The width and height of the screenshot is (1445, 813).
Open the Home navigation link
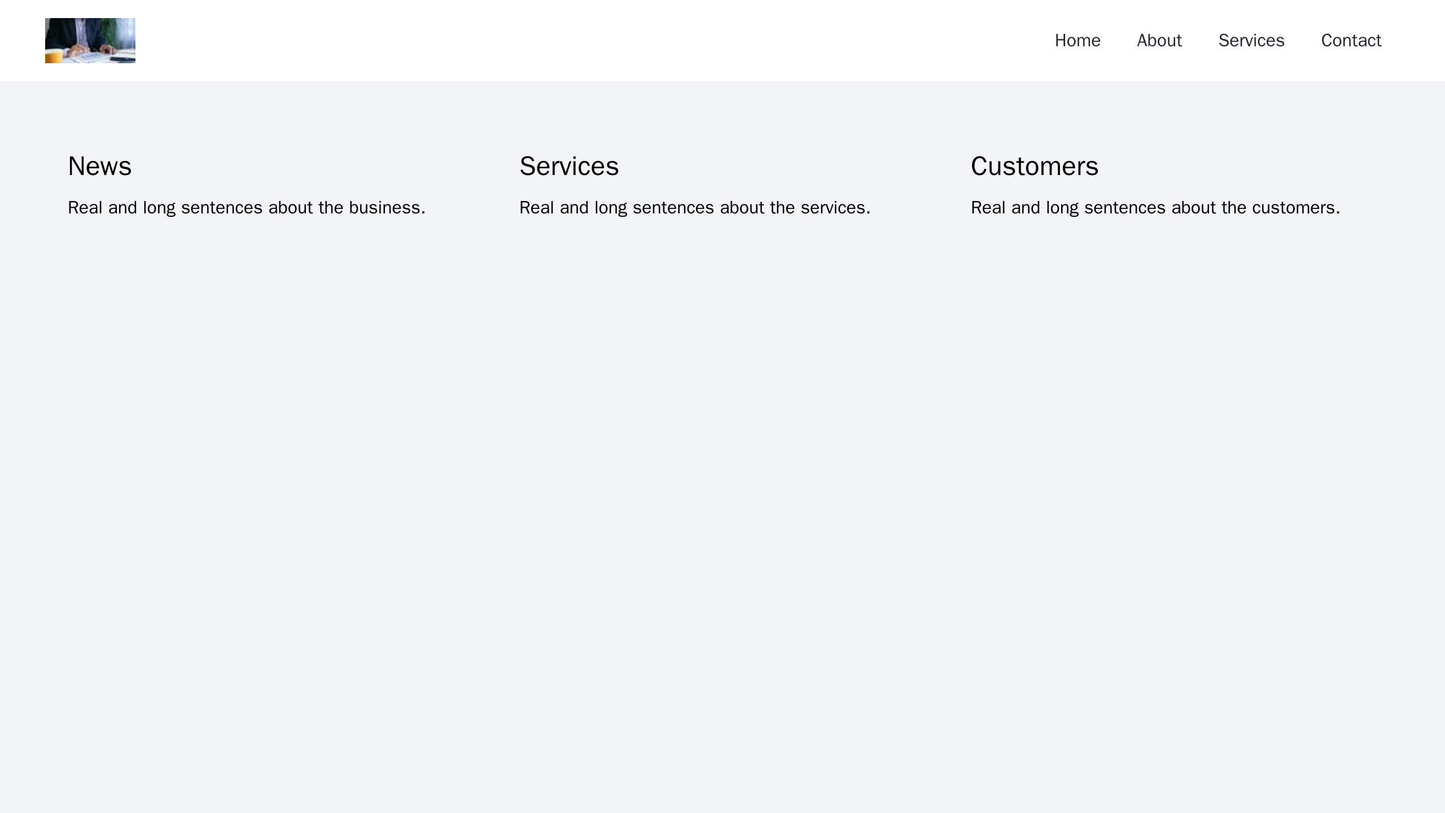pos(1077,40)
